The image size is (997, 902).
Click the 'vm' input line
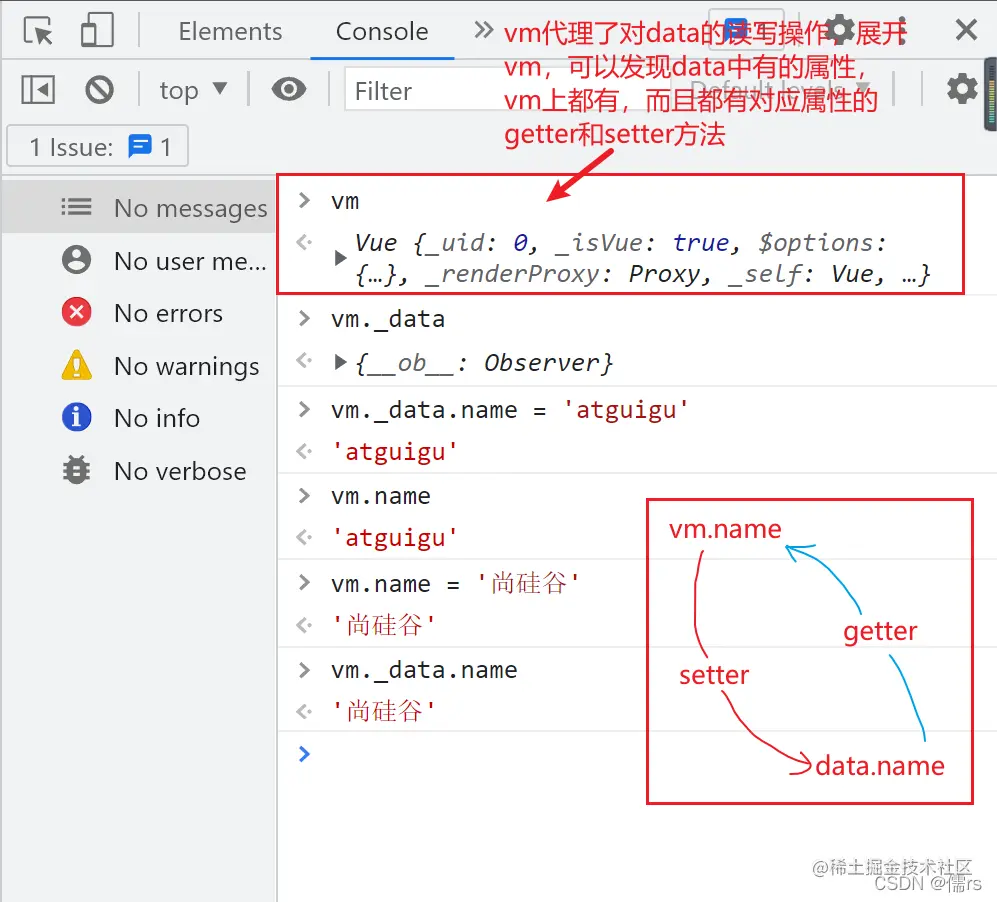(x=345, y=202)
